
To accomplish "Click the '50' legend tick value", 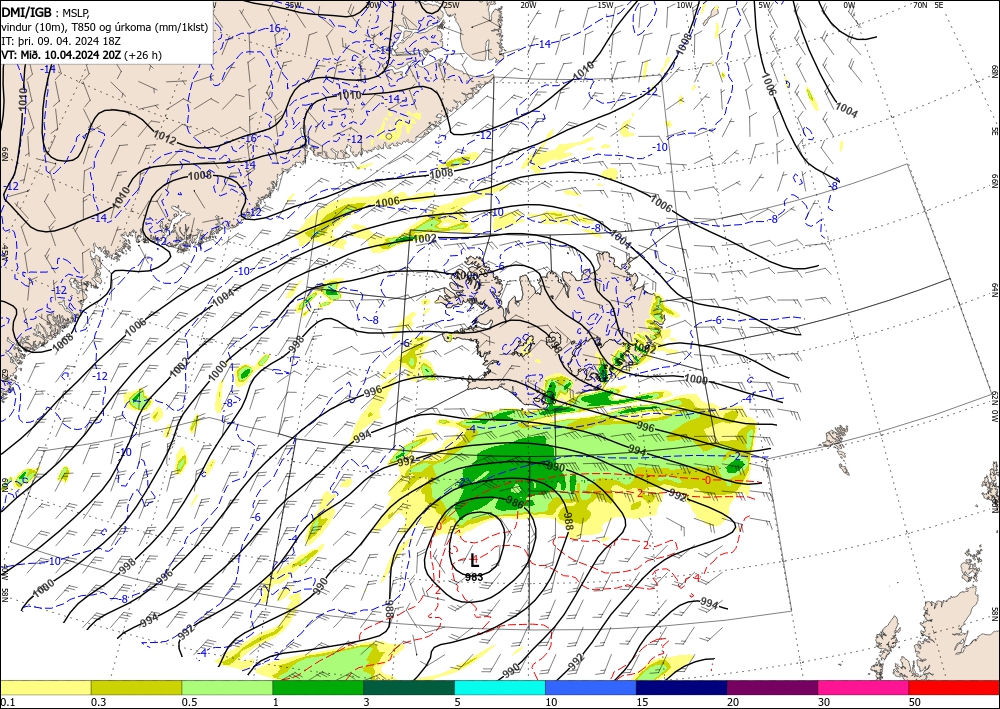I will point(915,702).
